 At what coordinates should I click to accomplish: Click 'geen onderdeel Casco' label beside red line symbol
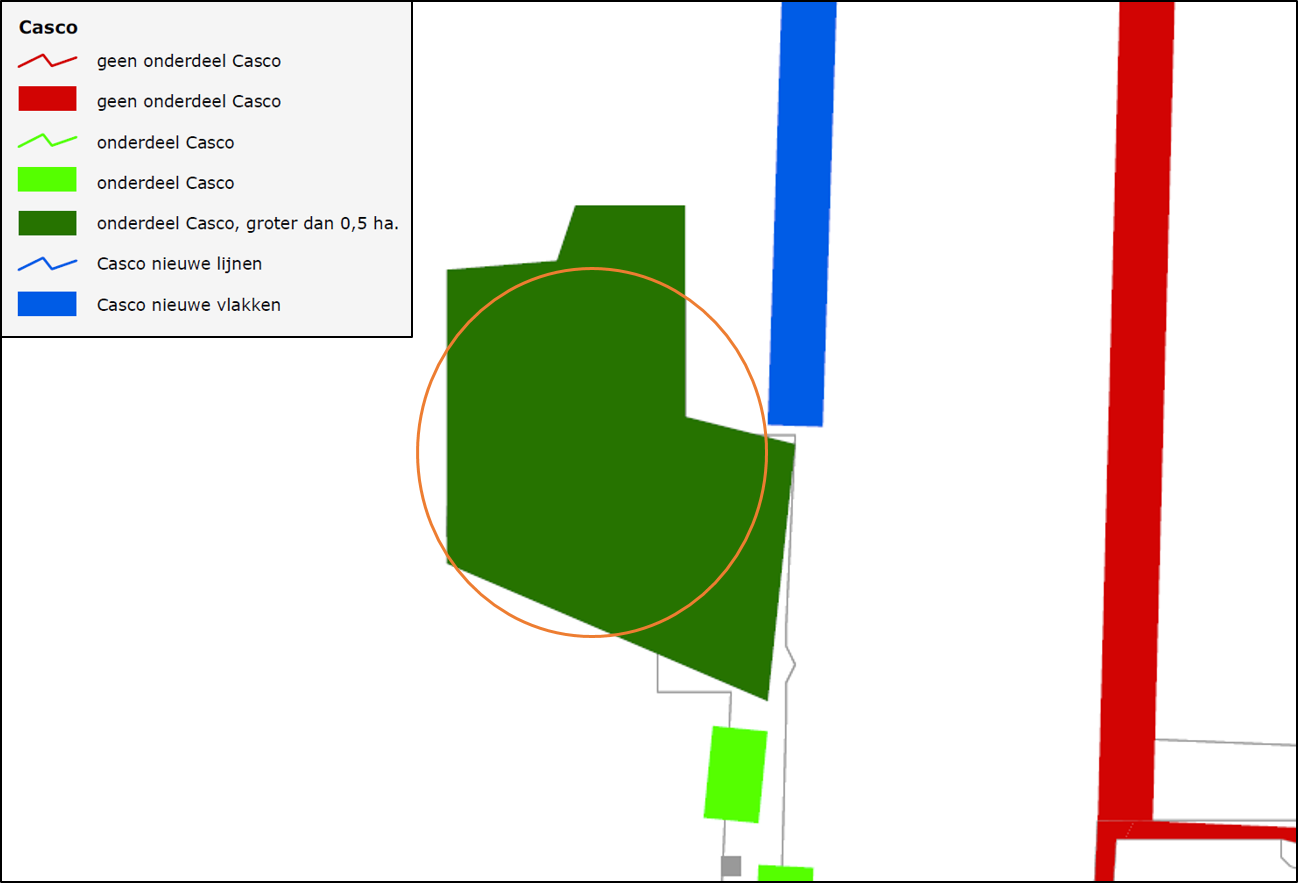pos(189,61)
